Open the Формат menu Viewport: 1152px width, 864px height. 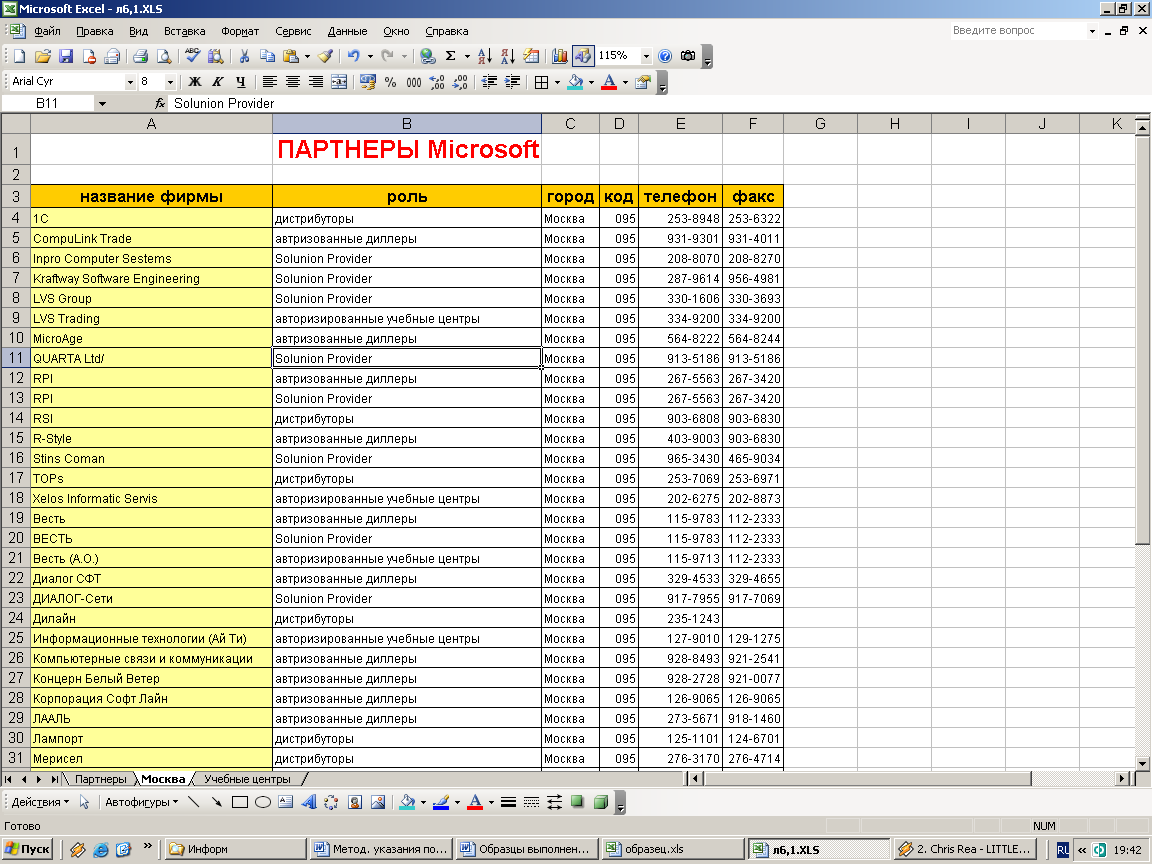(240, 31)
